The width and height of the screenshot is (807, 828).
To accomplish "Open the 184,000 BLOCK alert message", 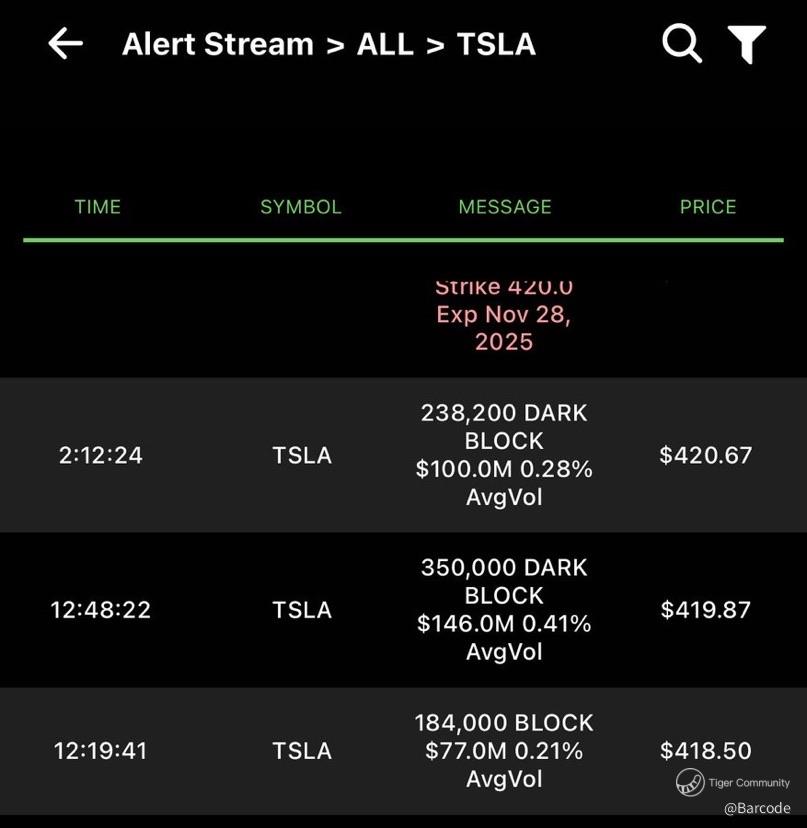I will (504, 751).
